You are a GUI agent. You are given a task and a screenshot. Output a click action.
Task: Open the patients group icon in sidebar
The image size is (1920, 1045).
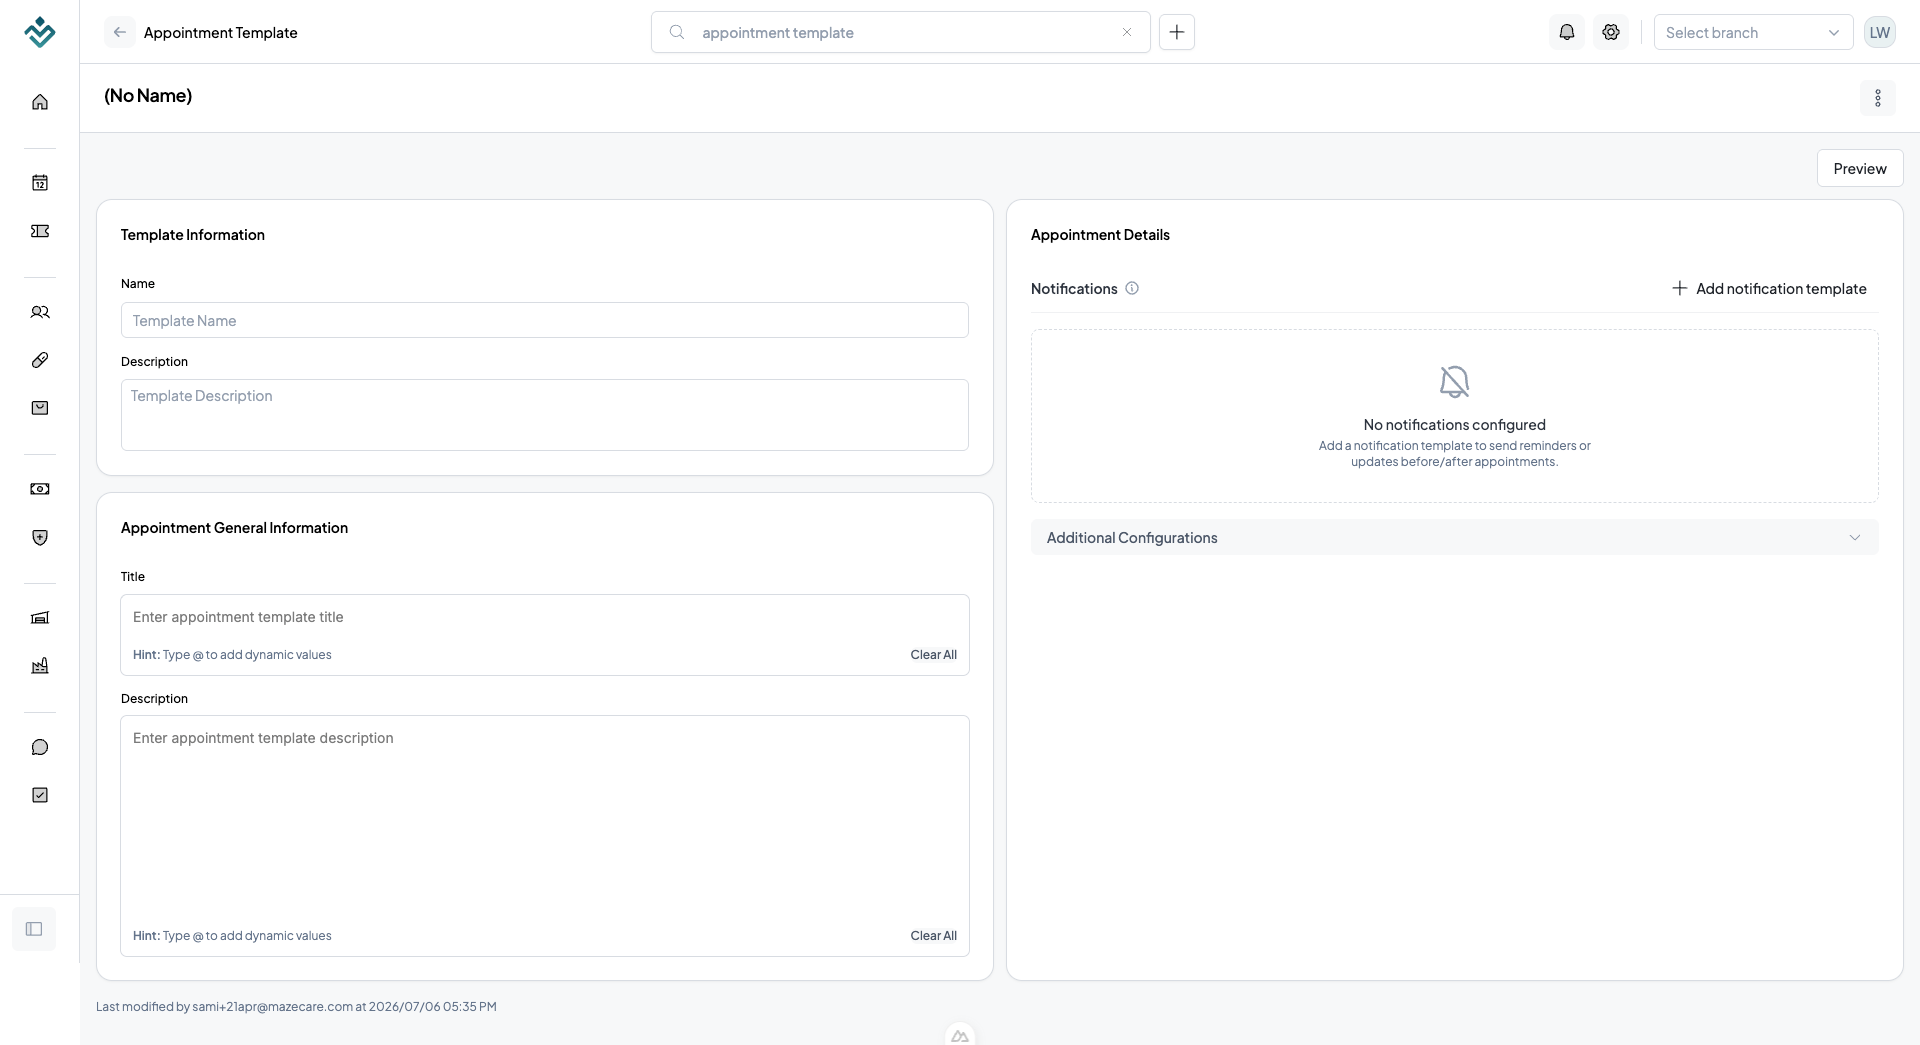[40, 312]
